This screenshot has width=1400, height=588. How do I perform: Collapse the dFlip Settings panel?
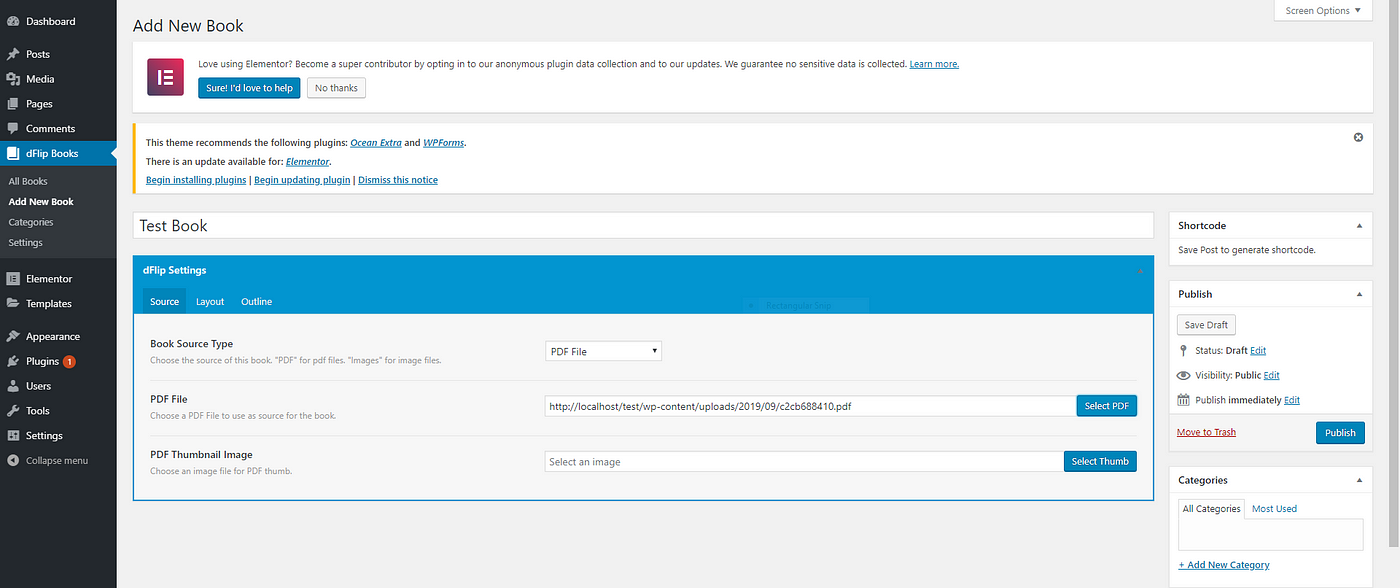pos(1139,271)
